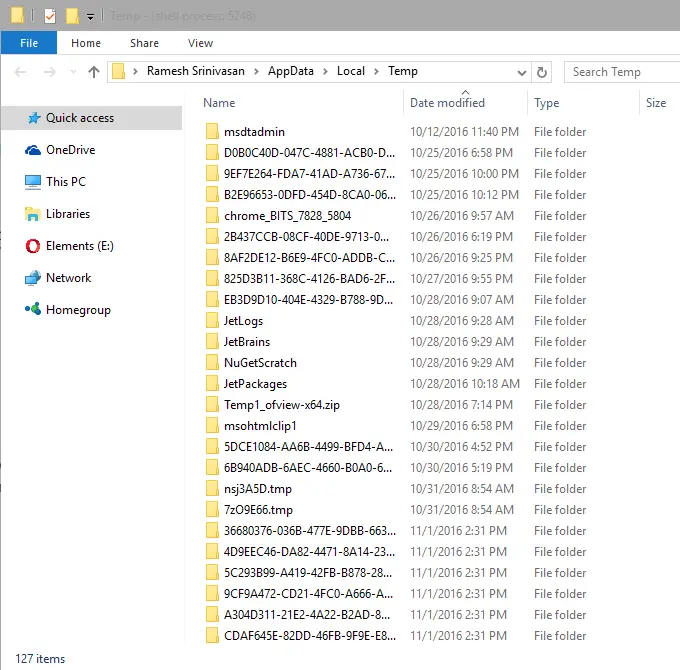680x670 pixels.
Task: Sort files by Date modified column
Action: tap(447, 103)
